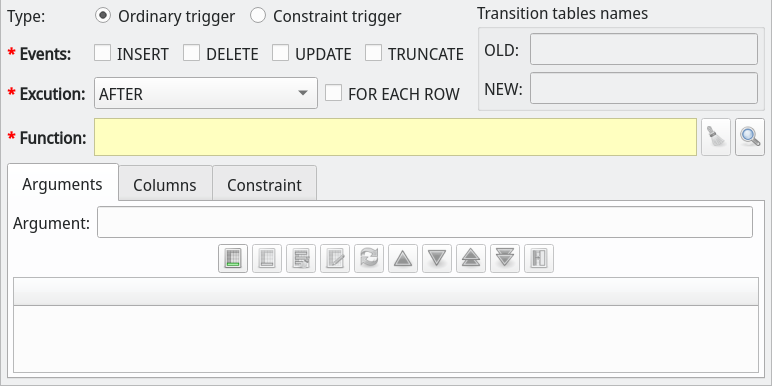Open the Constraint tab
Viewport: 772px width, 386px height.
click(x=264, y=185)
